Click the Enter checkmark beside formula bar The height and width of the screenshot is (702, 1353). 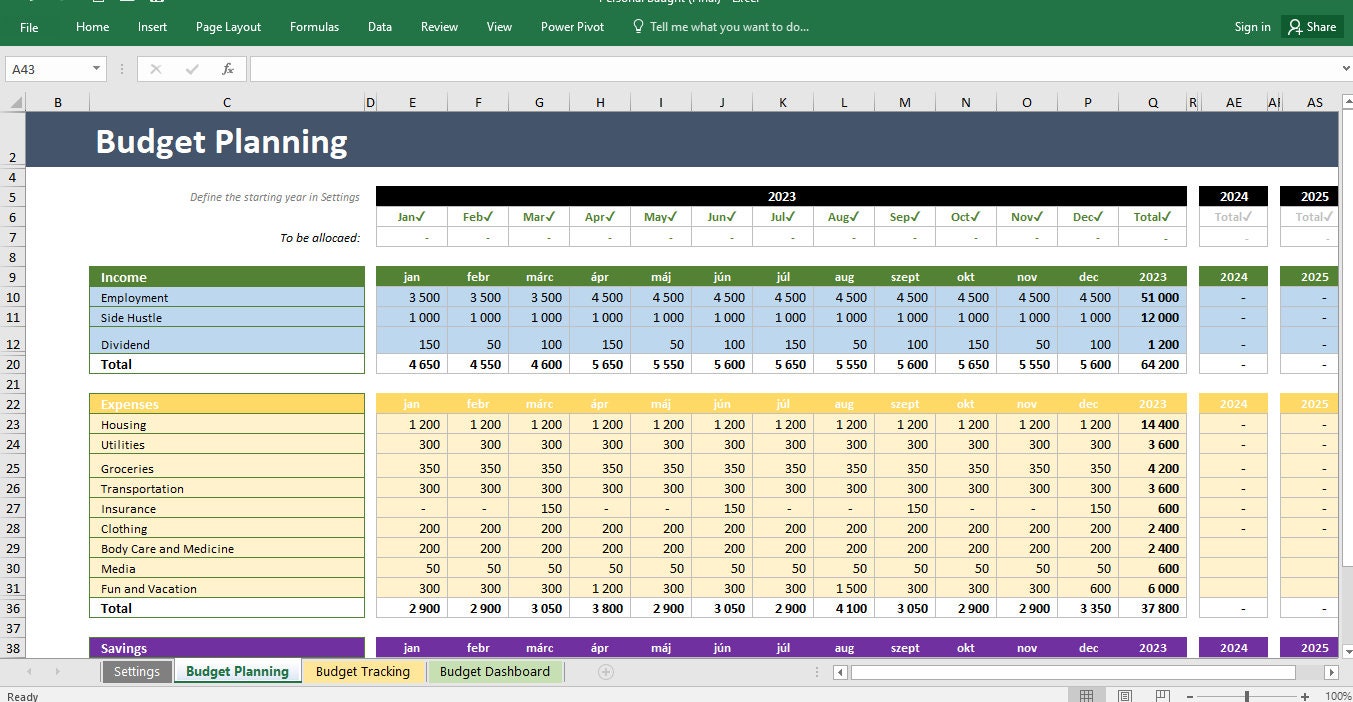point(190,69)
